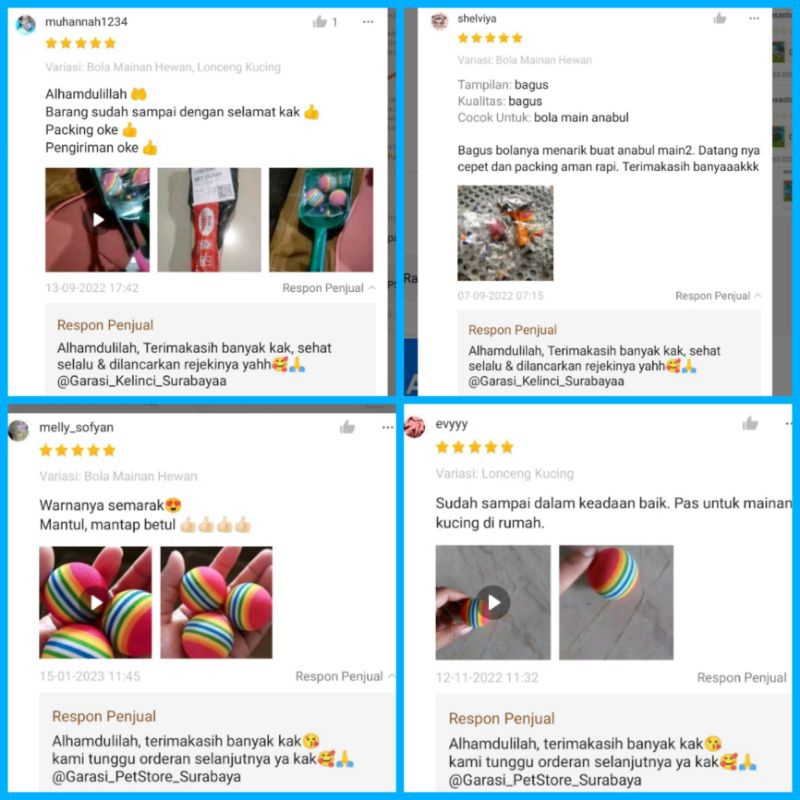Open more options on muhannah1234's review

pyautogui.click(x=368, y=22)
